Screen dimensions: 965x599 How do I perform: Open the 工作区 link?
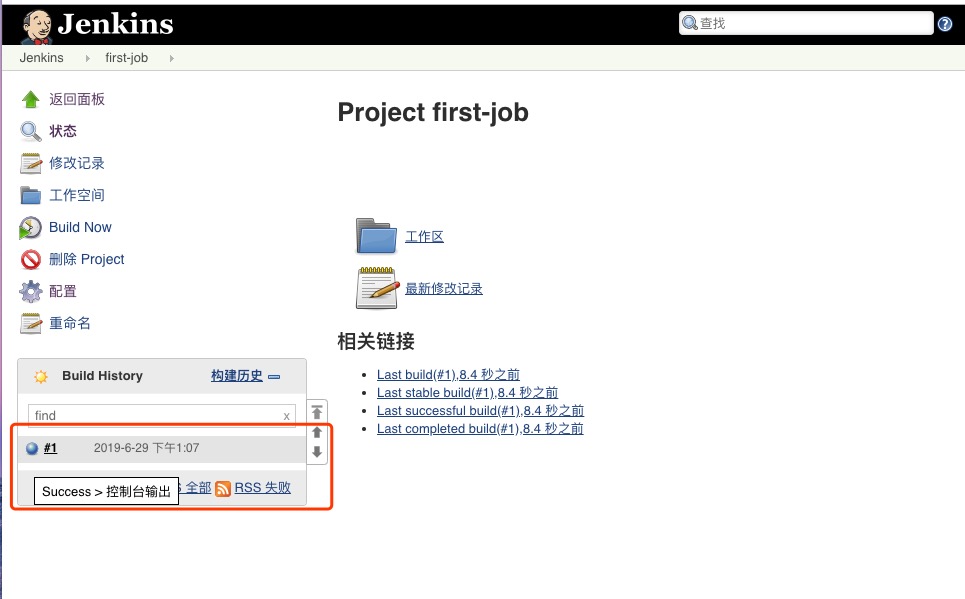pyautogui.click(x=425, y=236)
